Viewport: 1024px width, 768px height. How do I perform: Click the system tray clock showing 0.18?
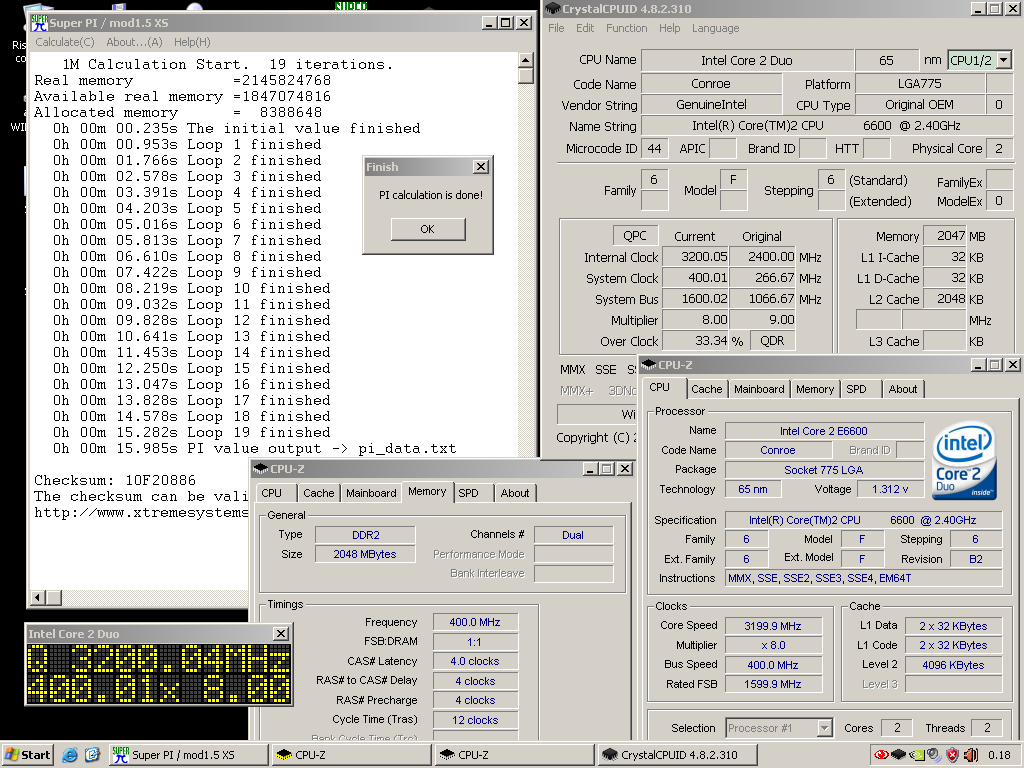pos(1000,755)
